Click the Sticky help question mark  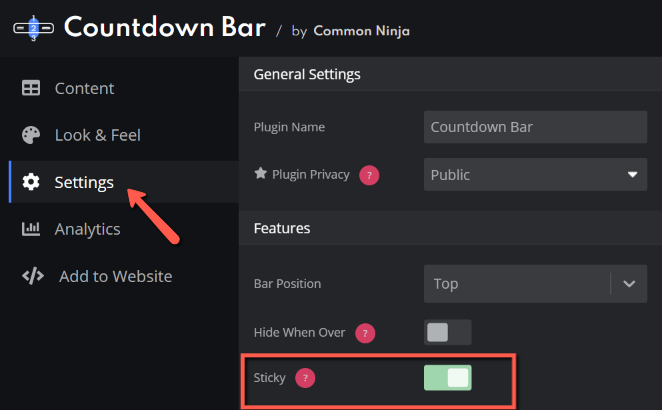[x=305, y=378]
